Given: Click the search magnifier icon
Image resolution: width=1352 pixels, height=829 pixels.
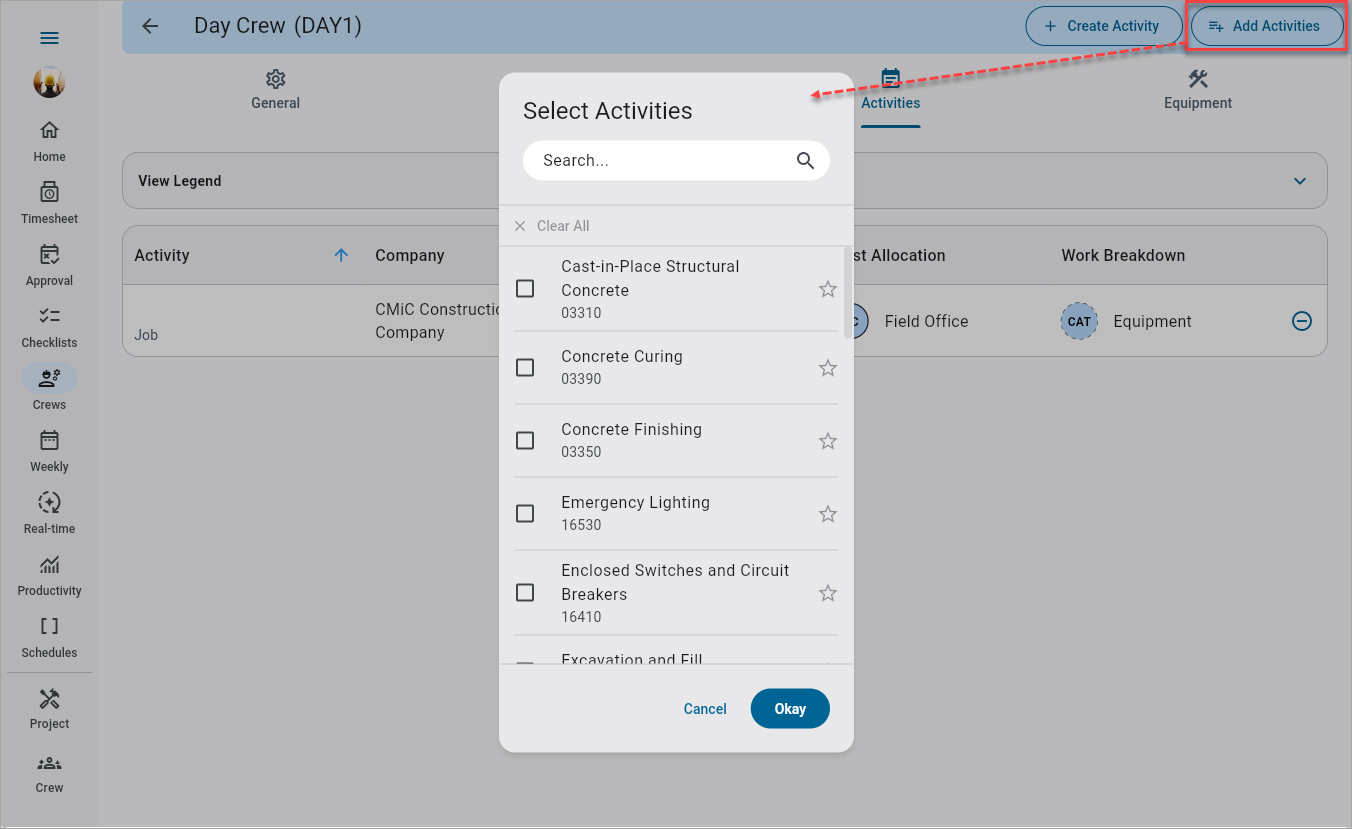Looking at the screenshot, I should tap(805, 160).
